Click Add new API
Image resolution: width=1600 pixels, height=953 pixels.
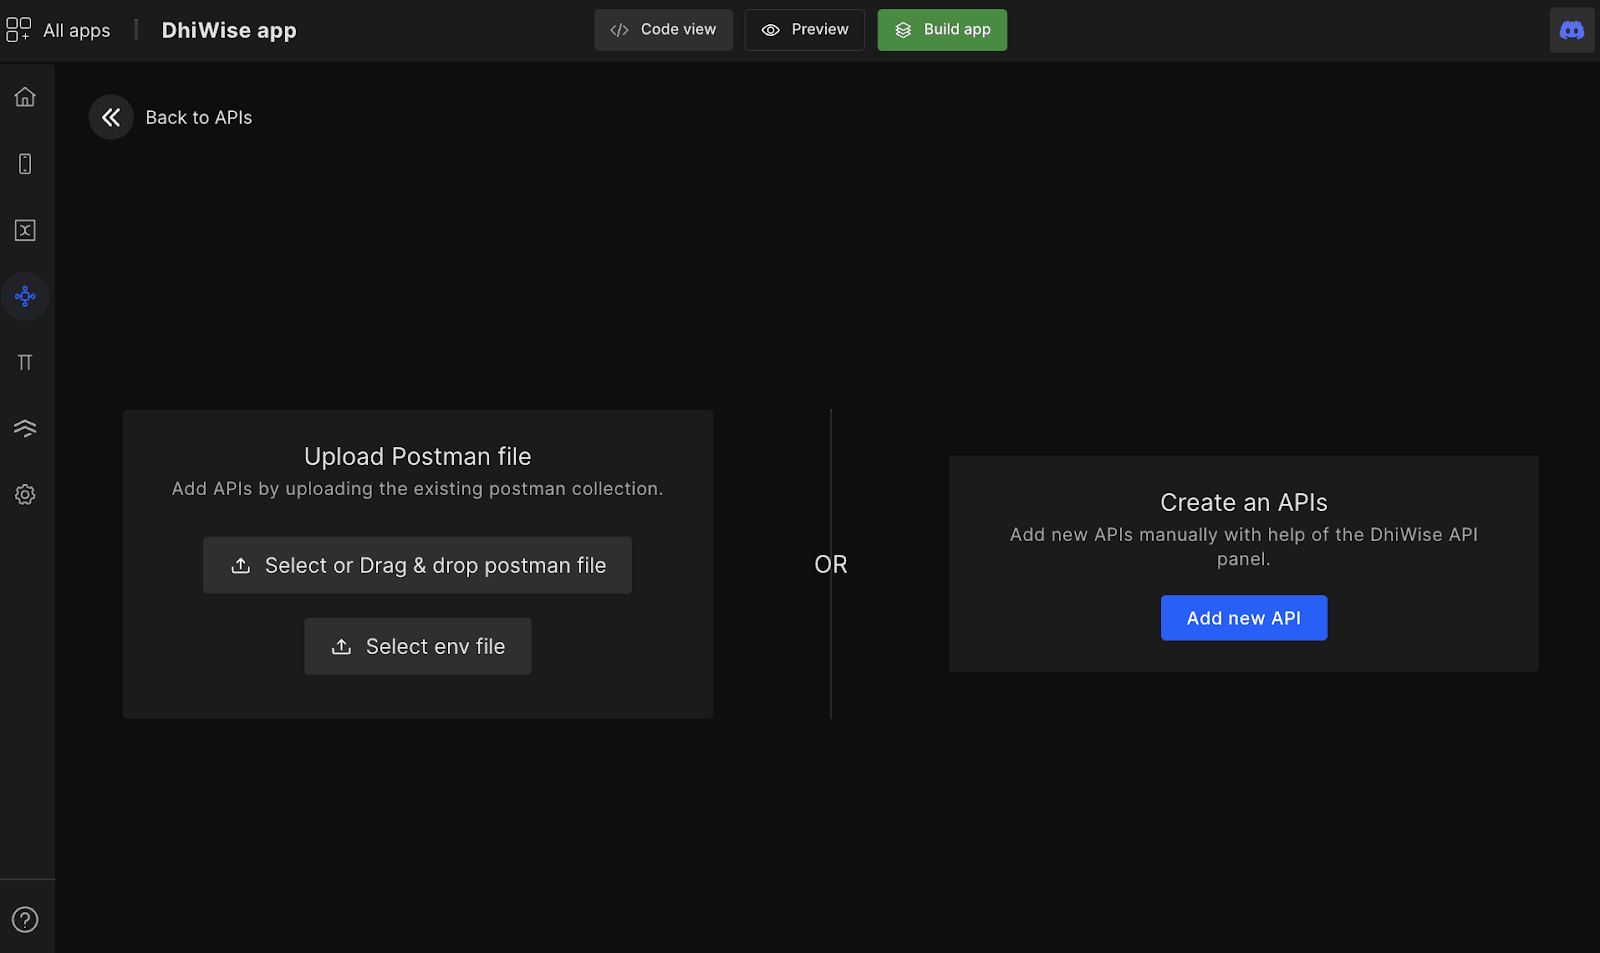[x=1244, y=617]
